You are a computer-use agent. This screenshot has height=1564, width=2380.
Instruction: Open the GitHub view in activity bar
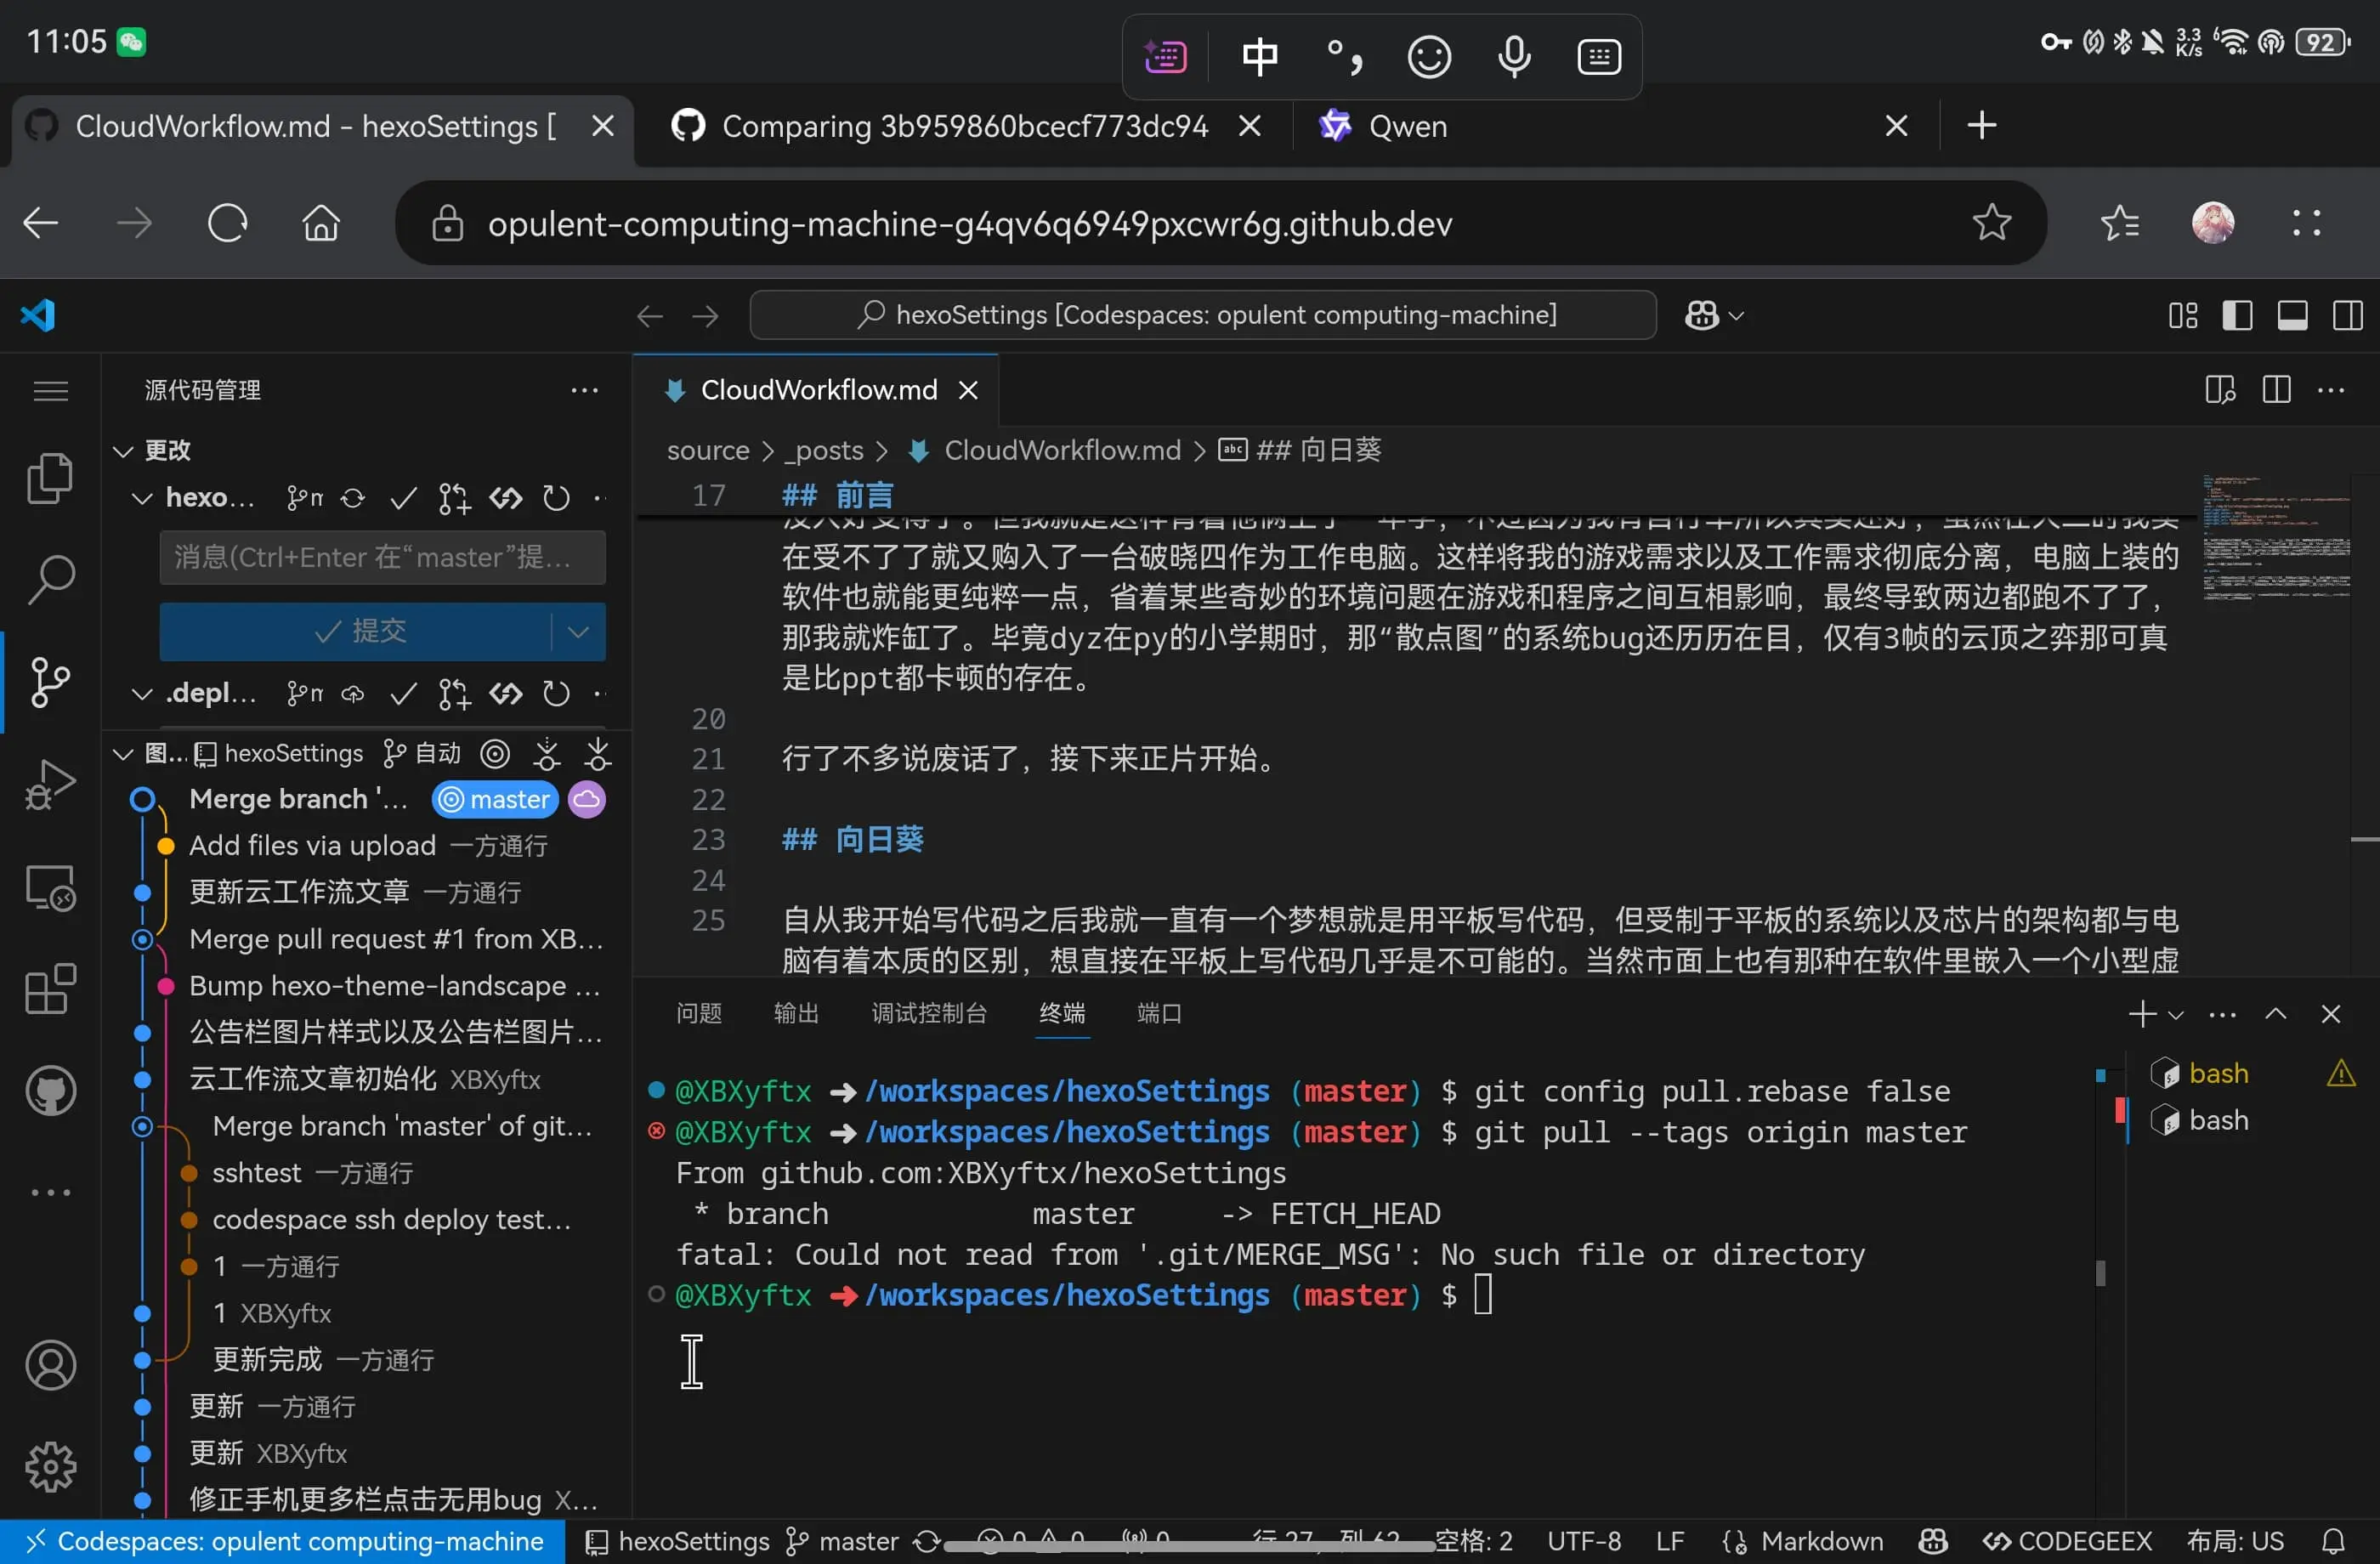pyautogui.click(x=50, y=1091)
